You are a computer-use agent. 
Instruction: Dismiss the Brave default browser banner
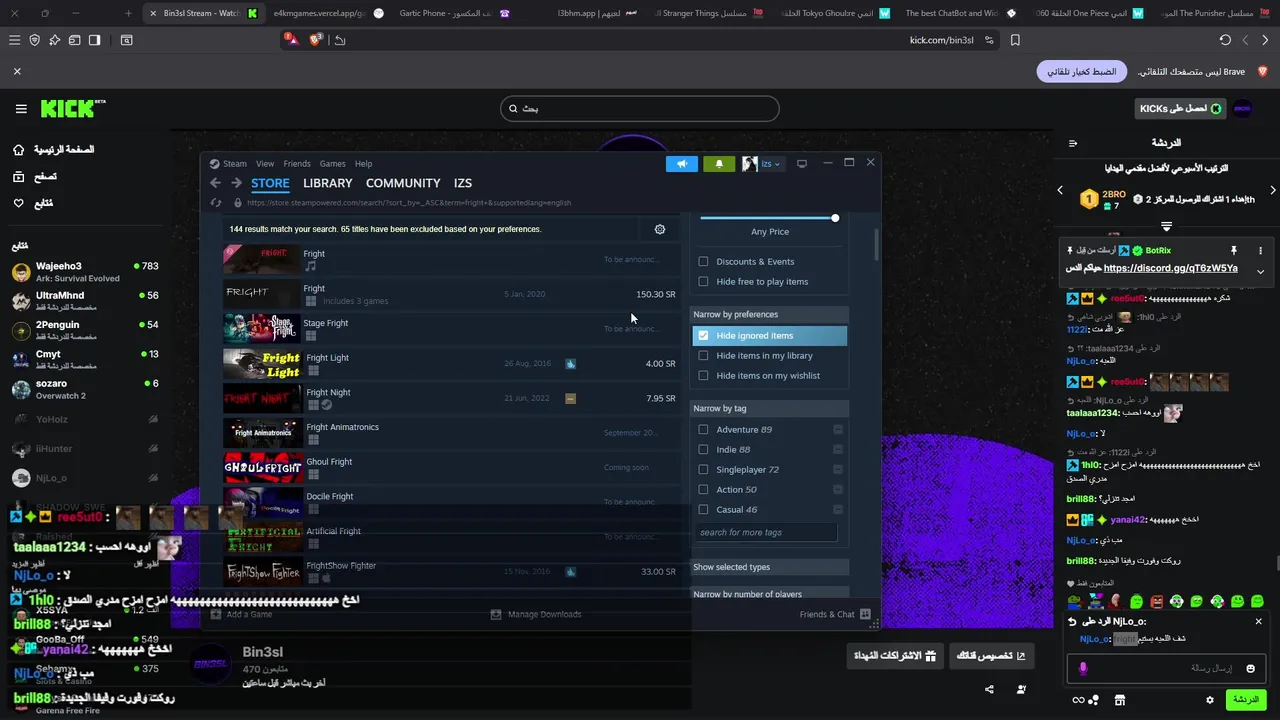17,71
